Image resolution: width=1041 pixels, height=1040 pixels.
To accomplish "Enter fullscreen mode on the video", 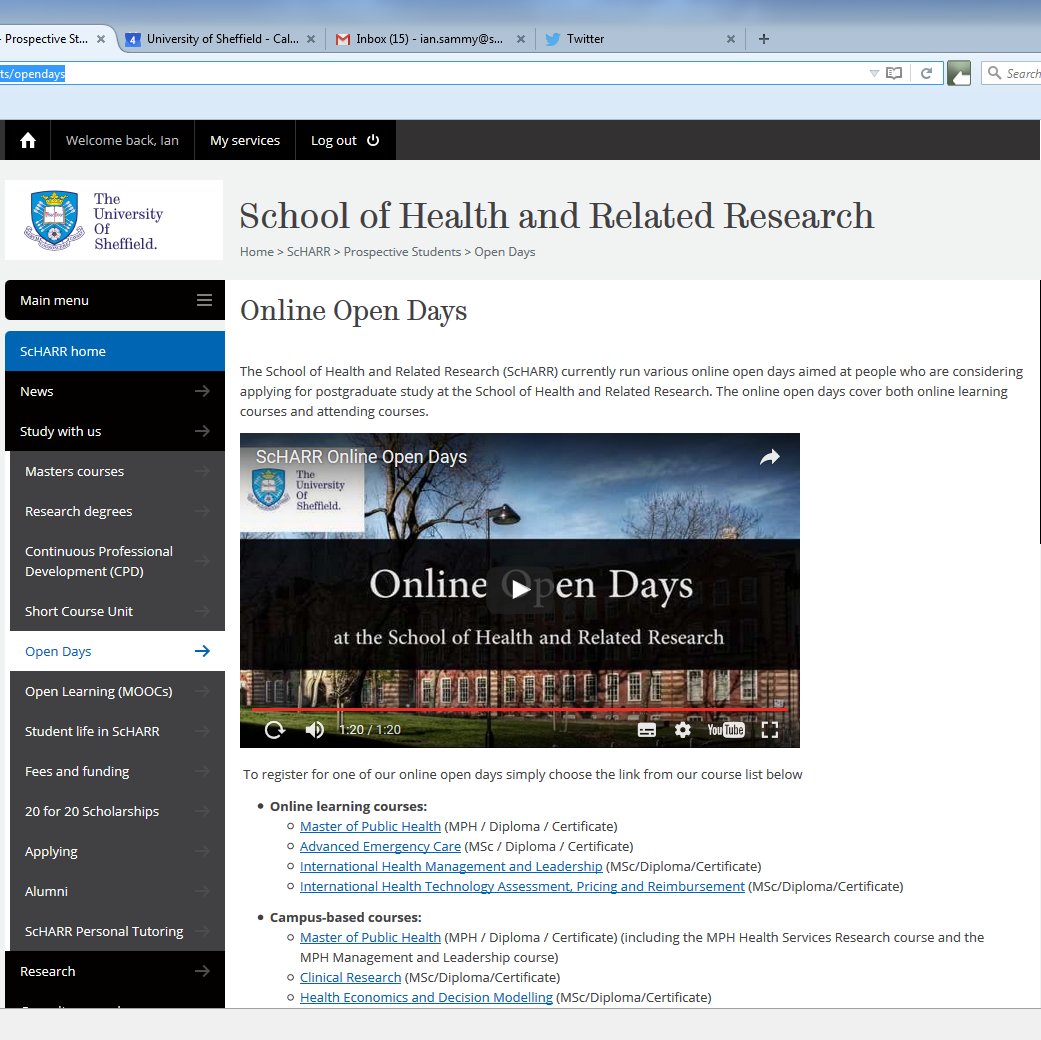I will pos(769,730).
